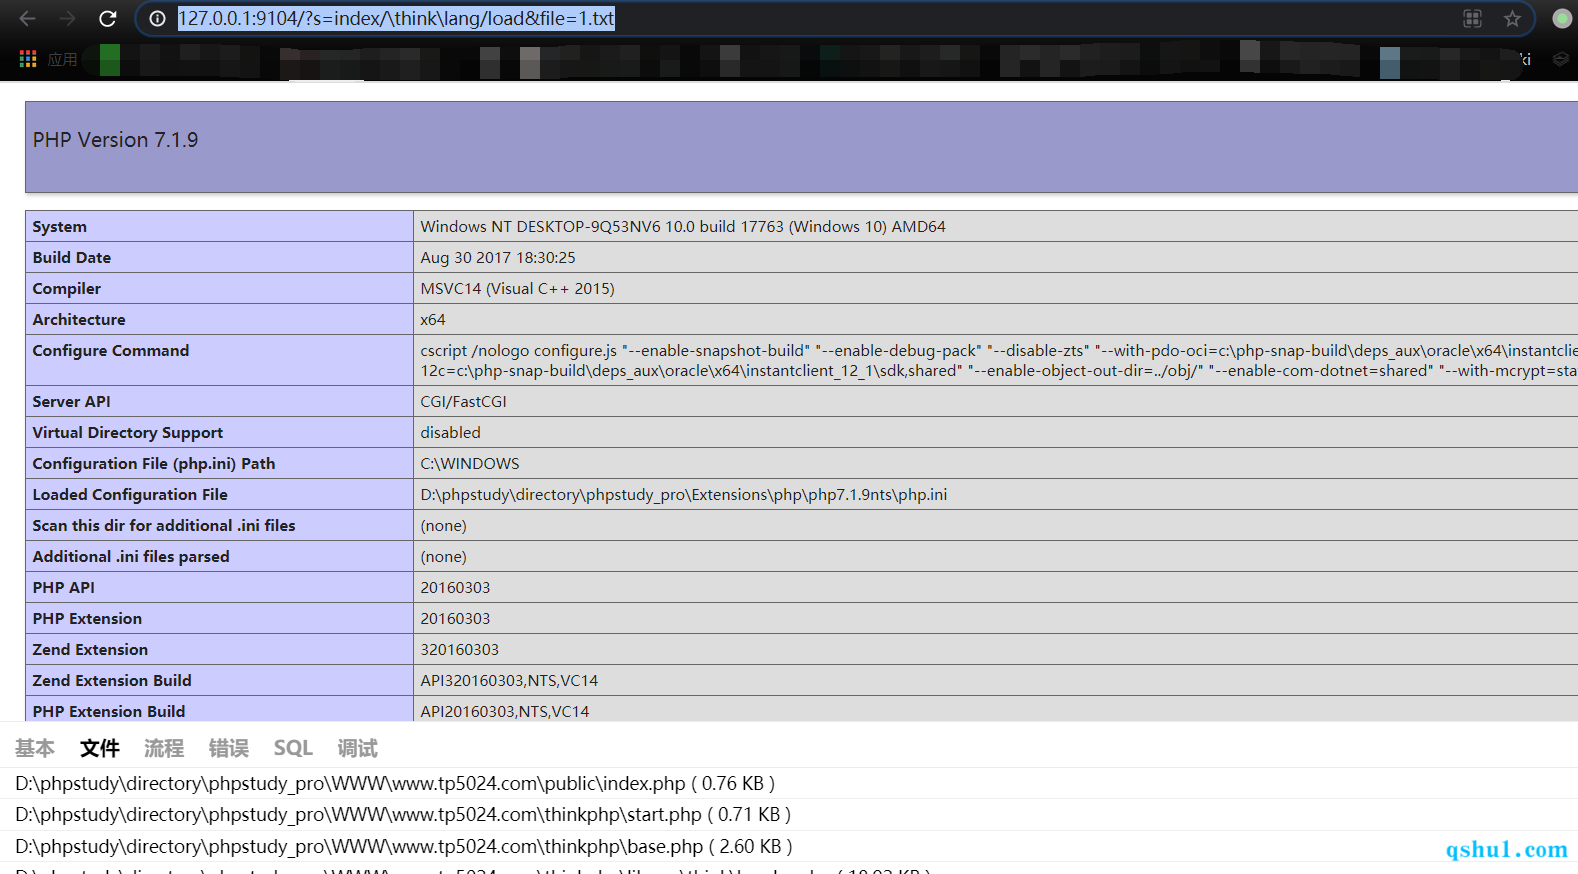Click the MSVC14 (Visual C++ 2015) value
Image resolution: width=1578 pixels, height=874 pixels.
tap(517, 289)
